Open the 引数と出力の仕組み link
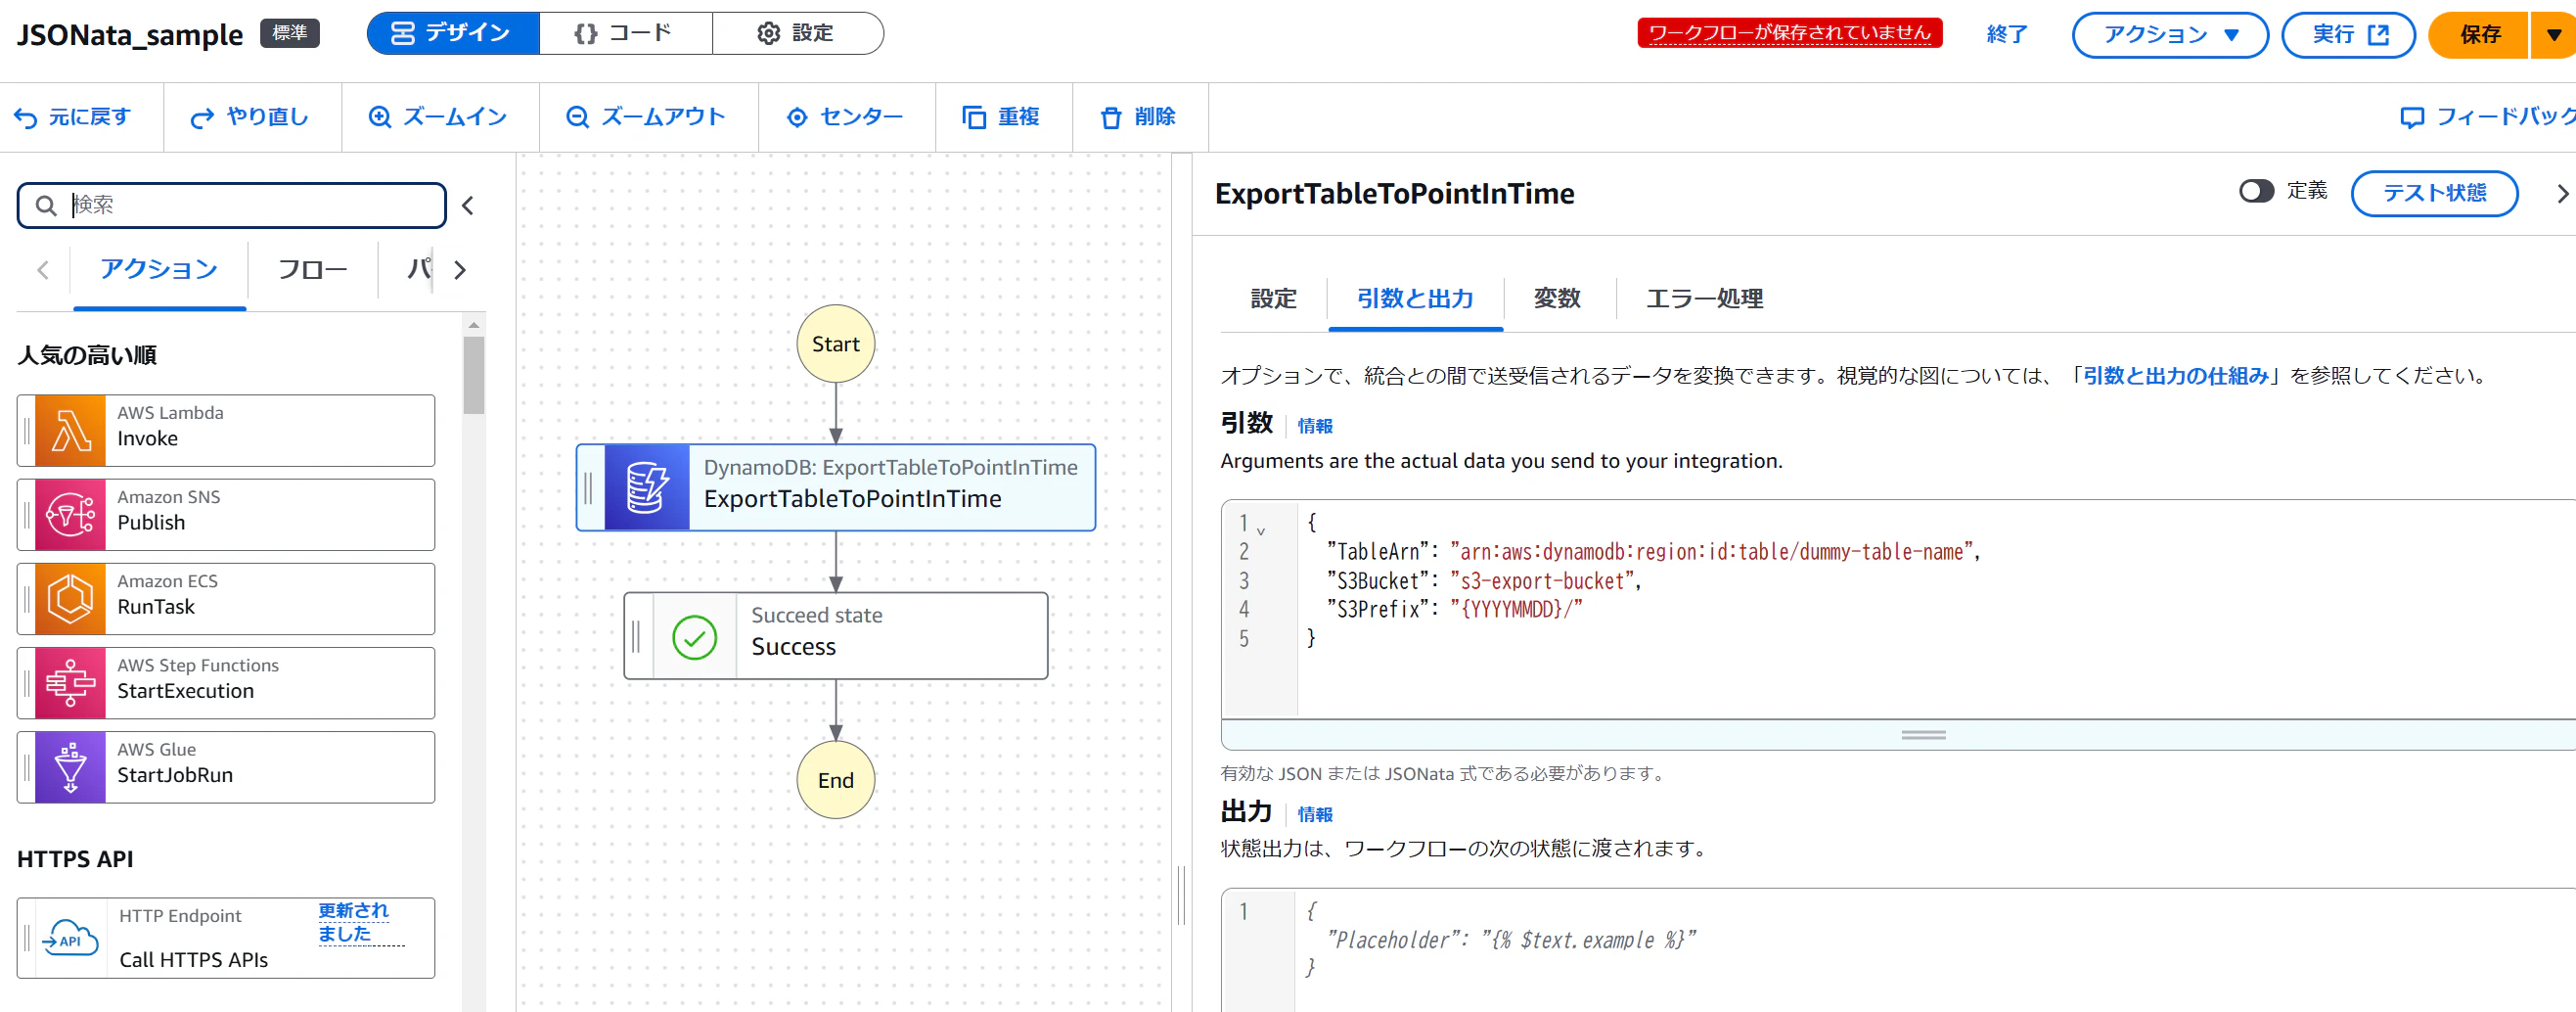Screen dimensions: 2576x1012 point(2175,377)
